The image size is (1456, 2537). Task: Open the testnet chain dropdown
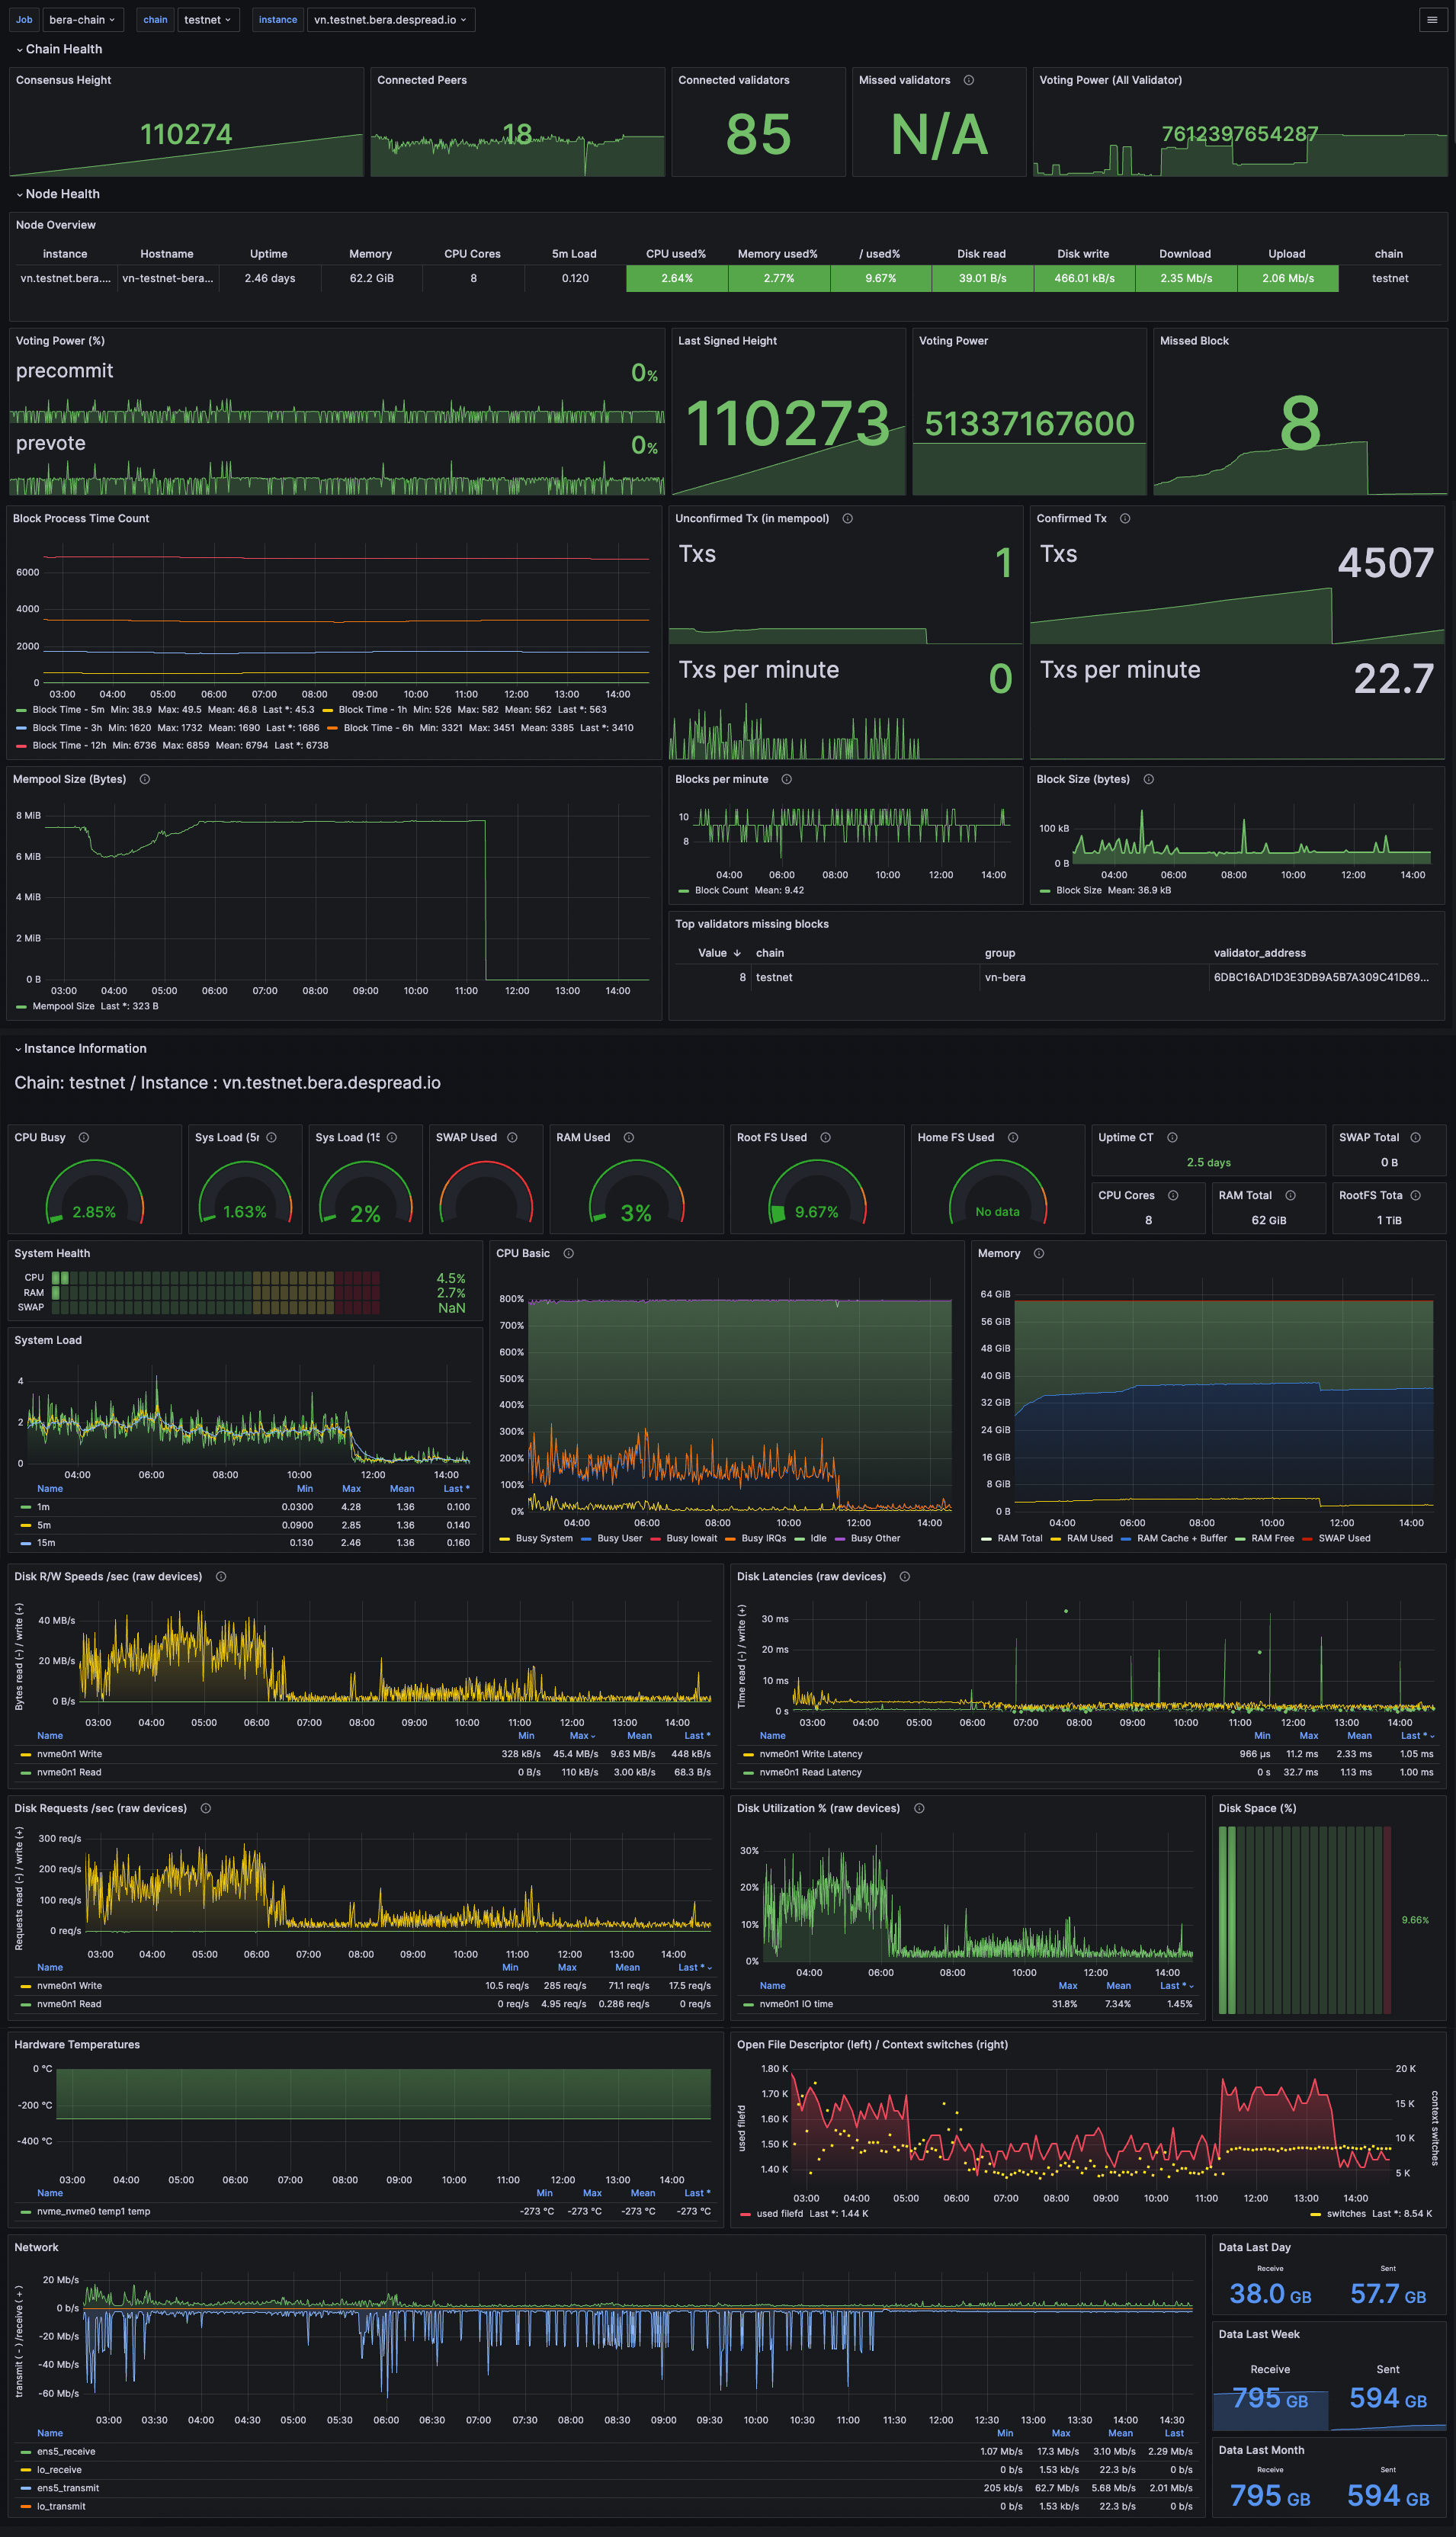coord(208,20)
